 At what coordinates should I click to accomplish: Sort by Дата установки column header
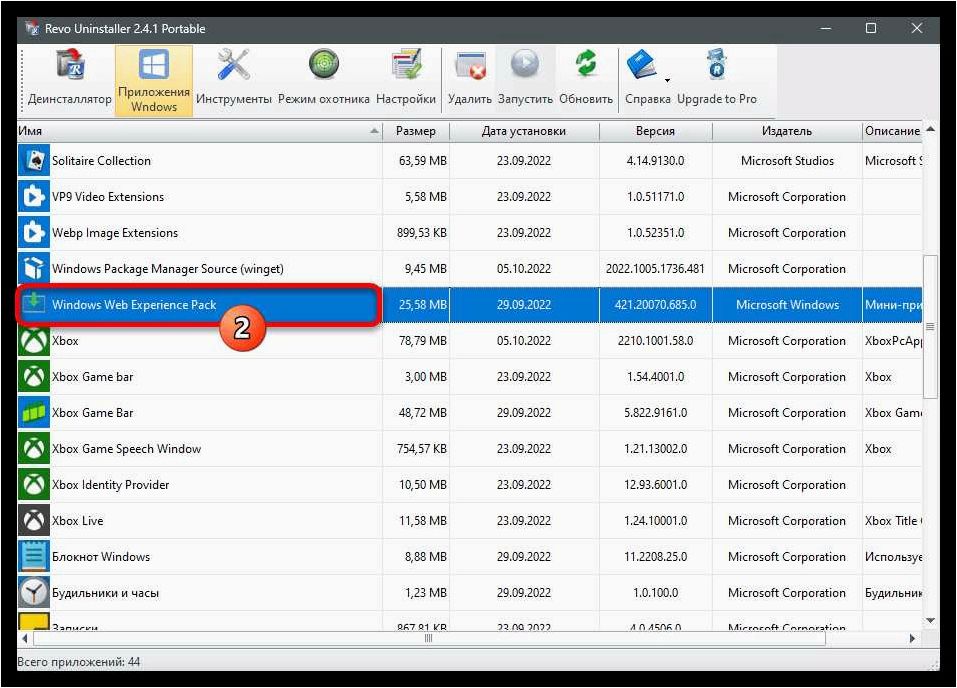(x=524, y=131)
